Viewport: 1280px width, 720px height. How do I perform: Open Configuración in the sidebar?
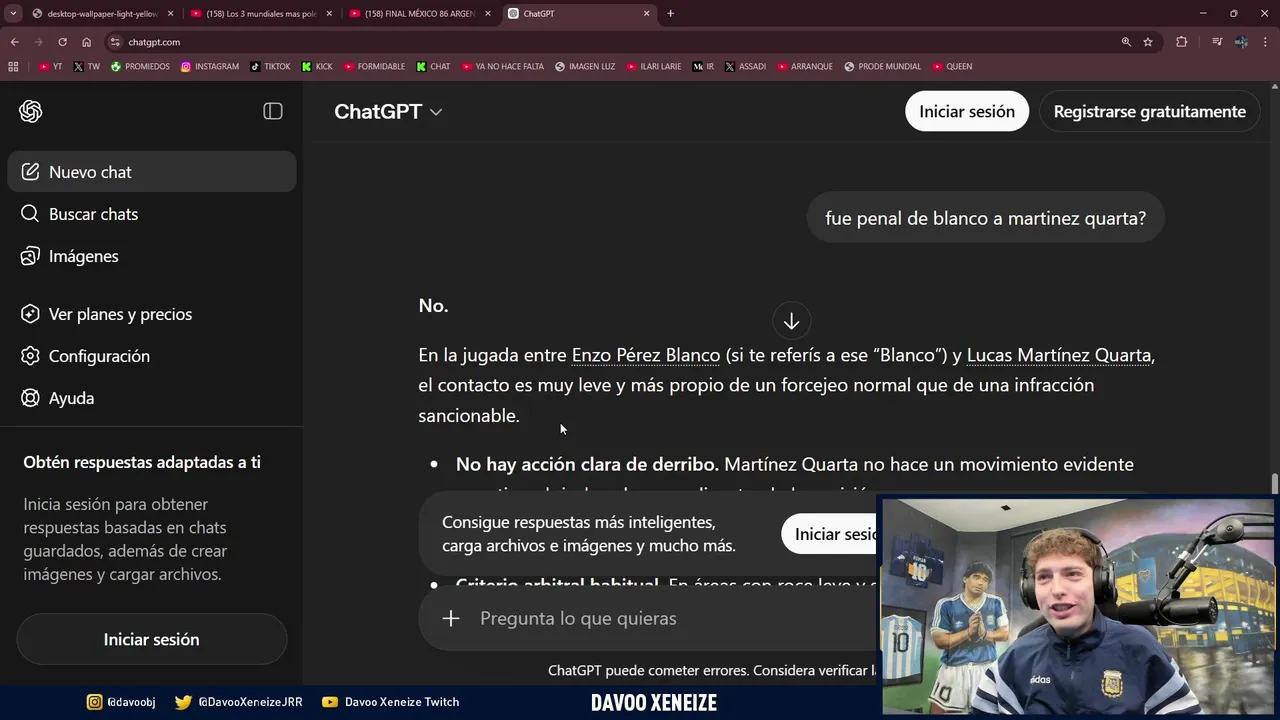pyautogui.click(x=152, y=356)
